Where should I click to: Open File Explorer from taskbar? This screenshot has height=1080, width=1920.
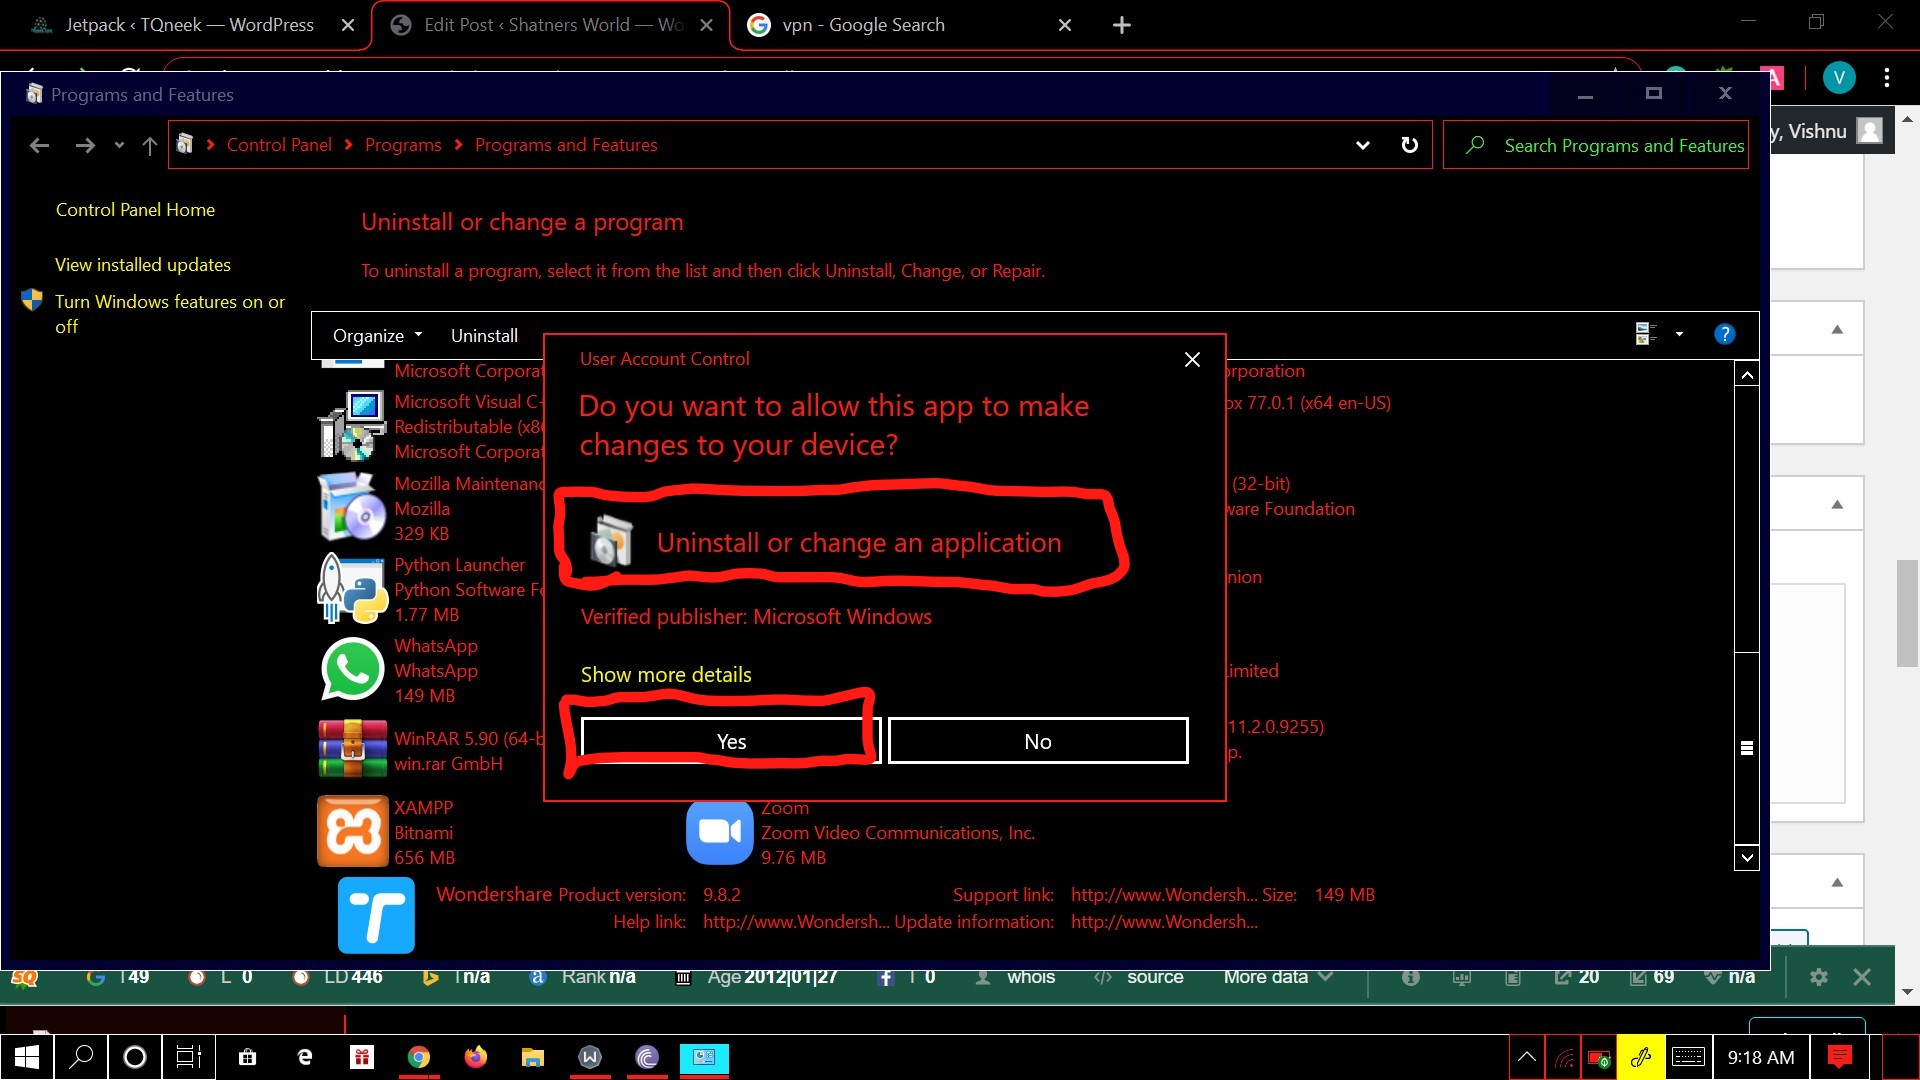coord(532,1057)
